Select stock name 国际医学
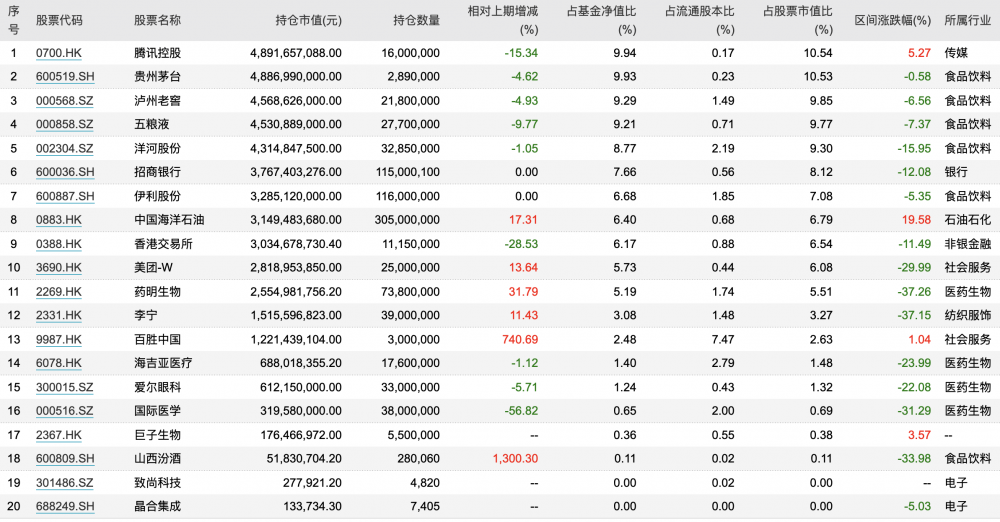Image resolution: width=1000 pixels, height=522 pixels. (x=158, y=412)
